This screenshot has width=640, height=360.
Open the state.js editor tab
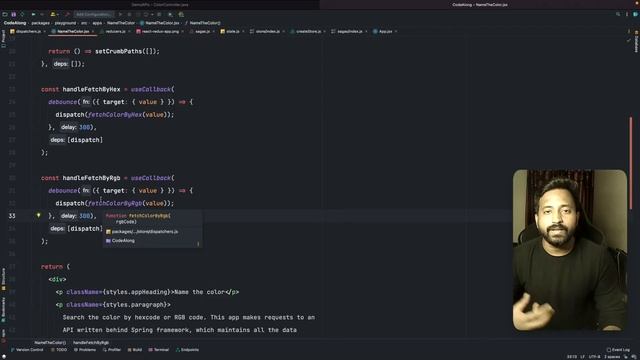point(232,31)
